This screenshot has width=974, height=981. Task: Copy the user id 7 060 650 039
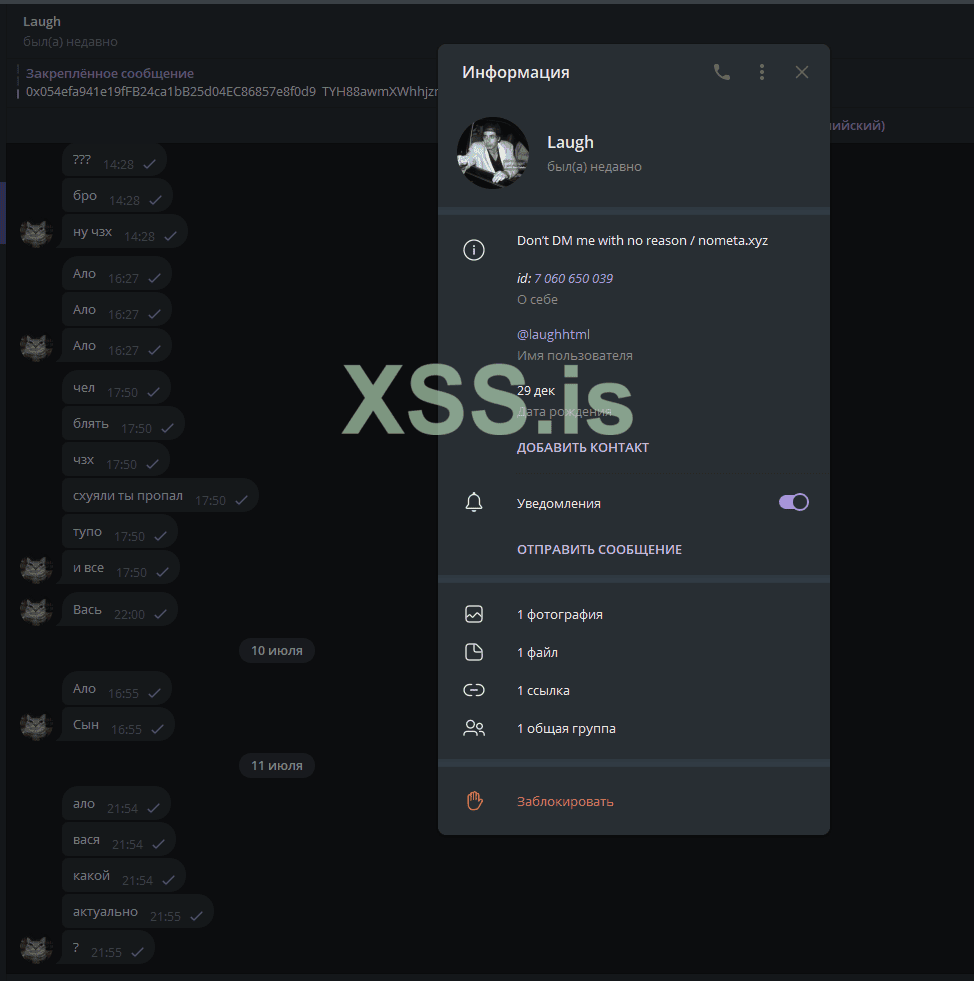573,278
